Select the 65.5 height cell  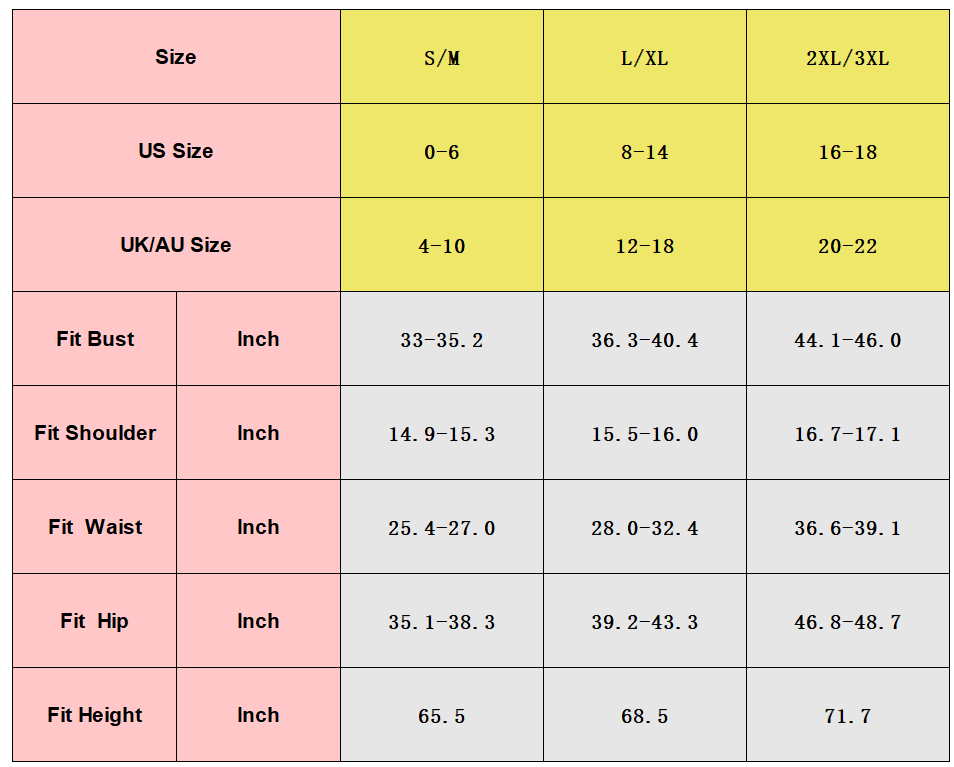pyautogui.click(x=442, y=714)
